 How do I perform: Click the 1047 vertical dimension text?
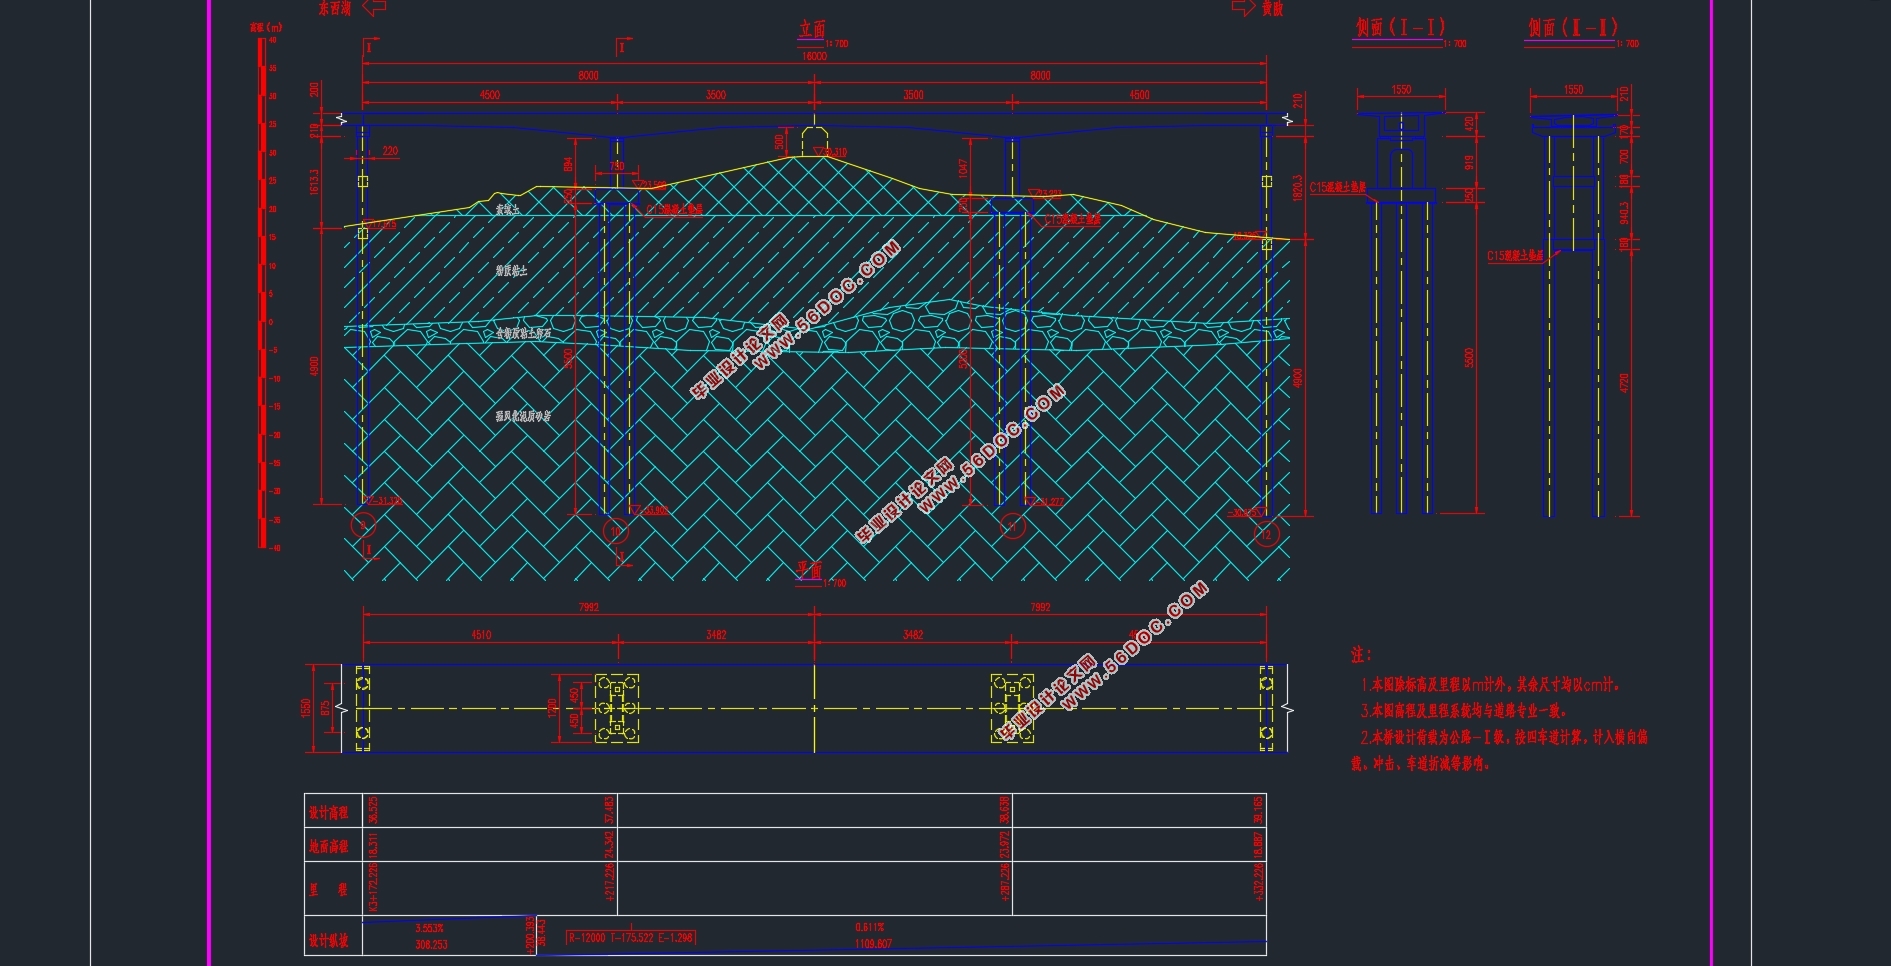963,168
